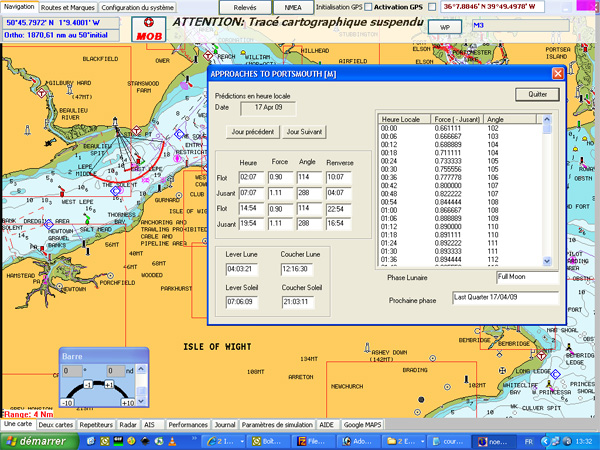Select the Une carte tab
Screen dimensions: 600x450
pyautogui.click(x=18, y=424)
